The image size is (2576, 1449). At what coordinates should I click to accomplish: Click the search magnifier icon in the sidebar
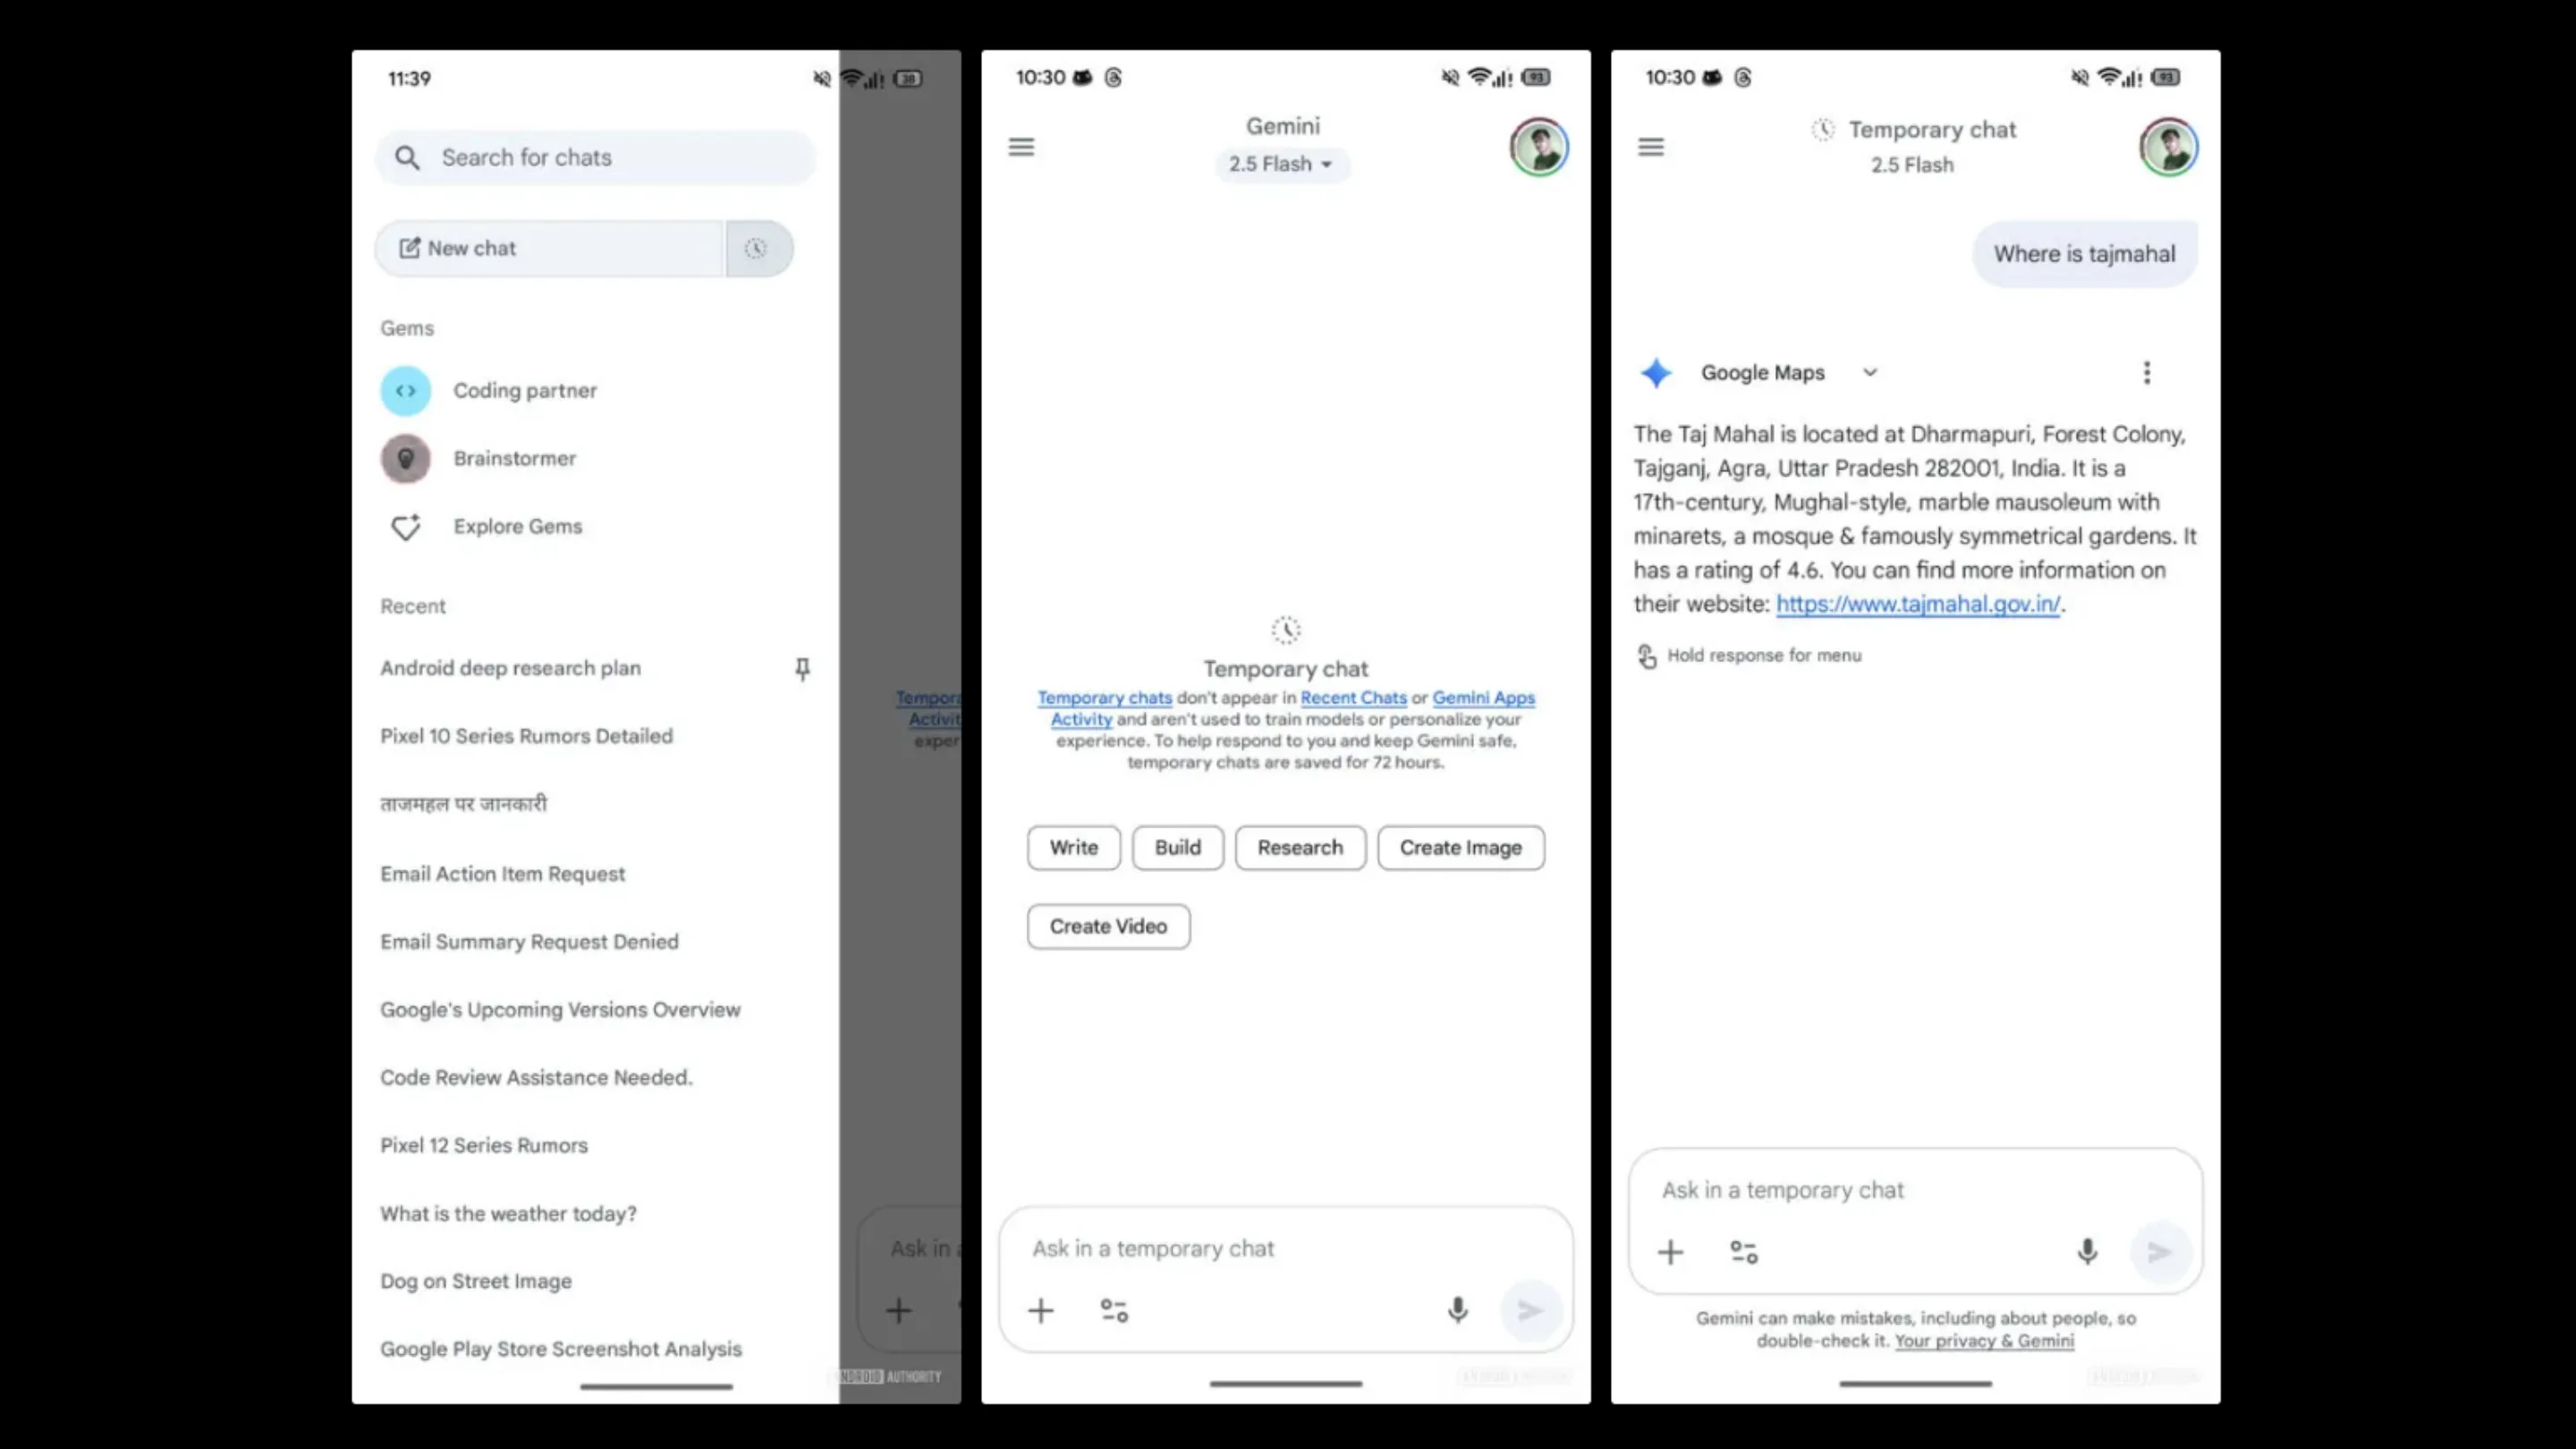(407, 157)
